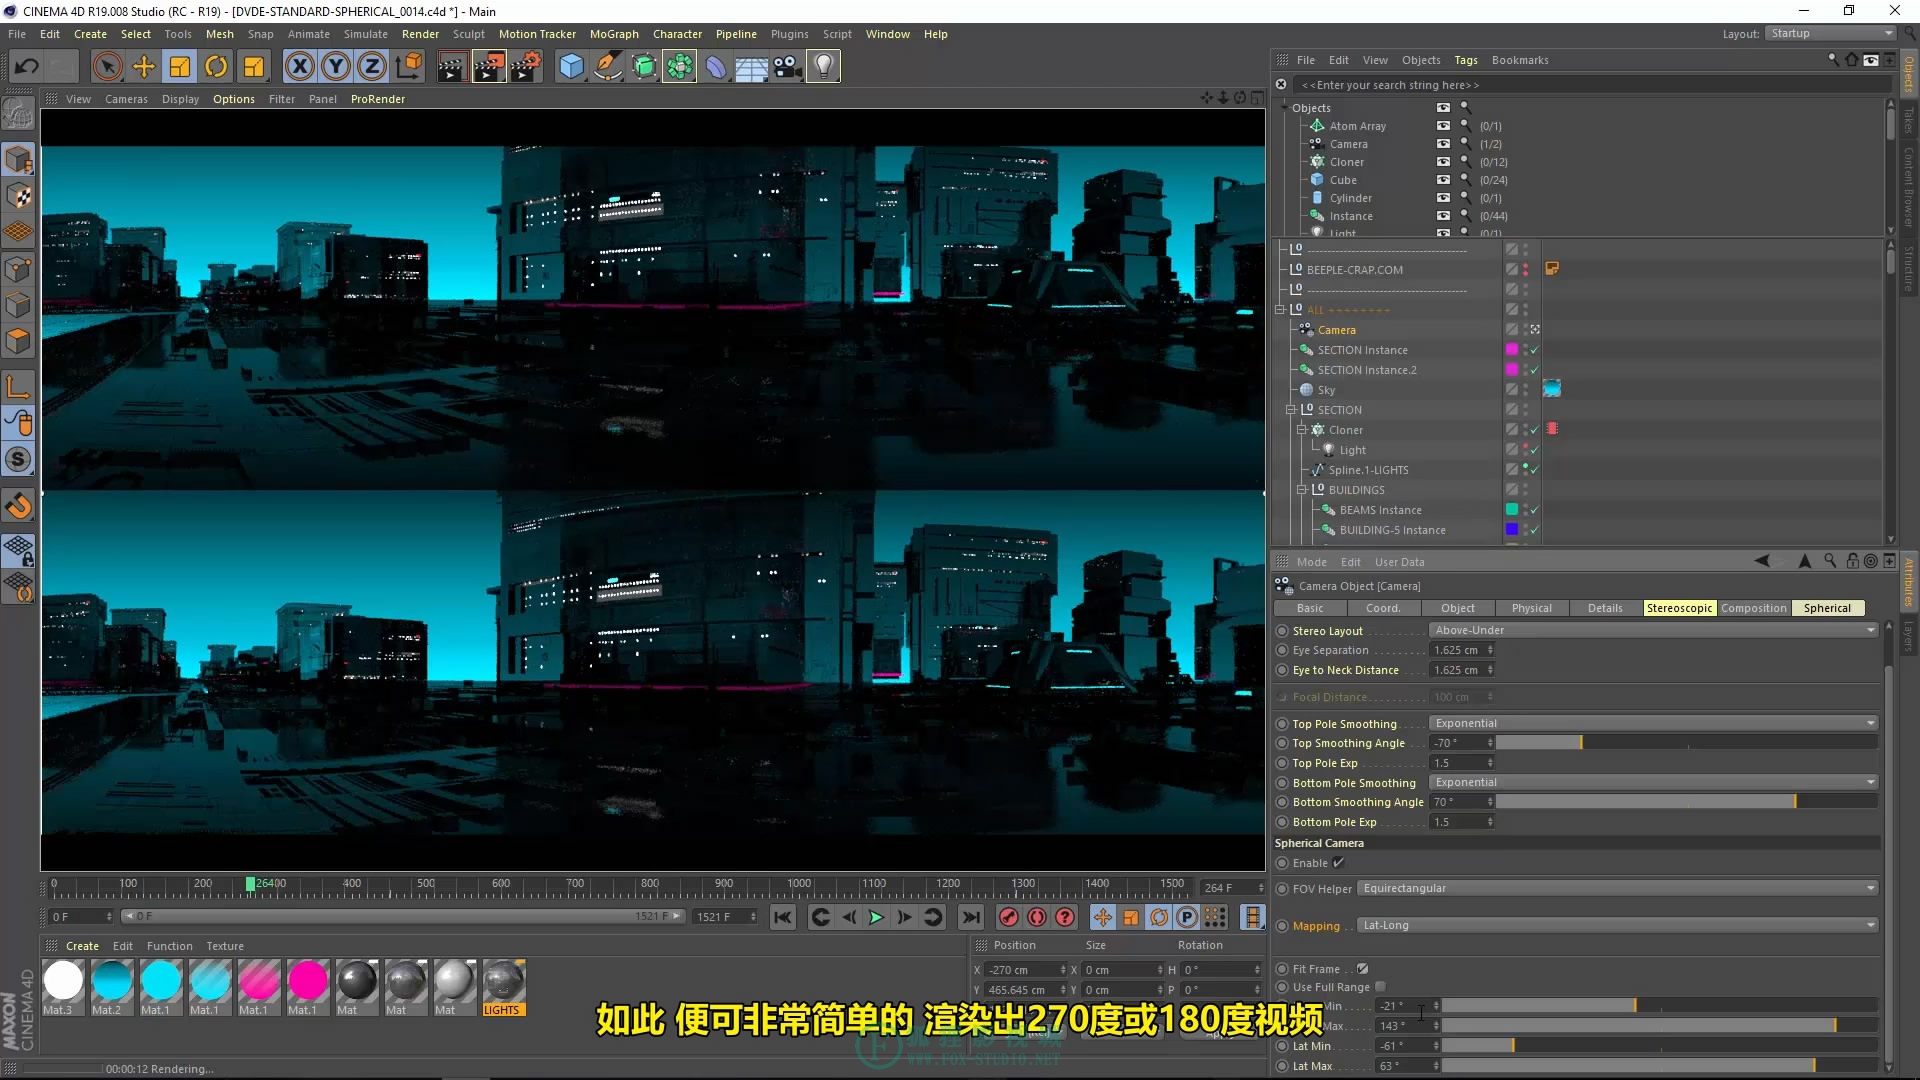The height and width of the screenshot is (1080, 1920).
Task: Activate the Move tool
Action: pos(144,67)
